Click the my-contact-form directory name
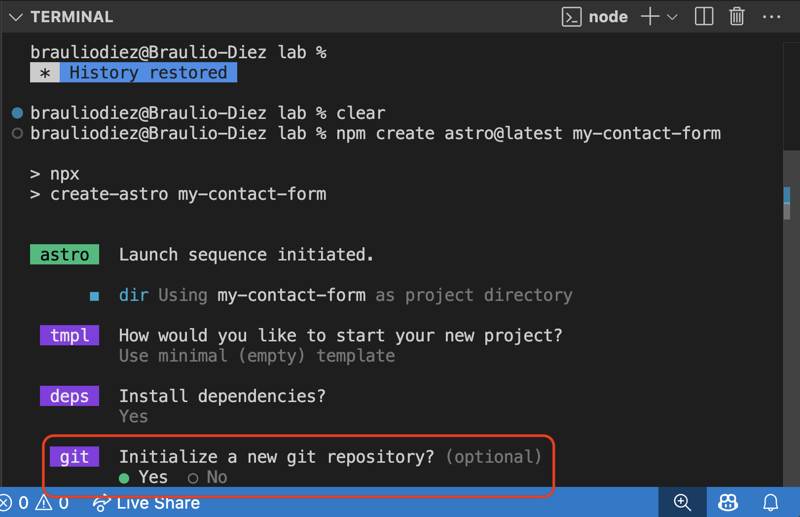Screen dimensions: 800x517 [x=291, y=295]
